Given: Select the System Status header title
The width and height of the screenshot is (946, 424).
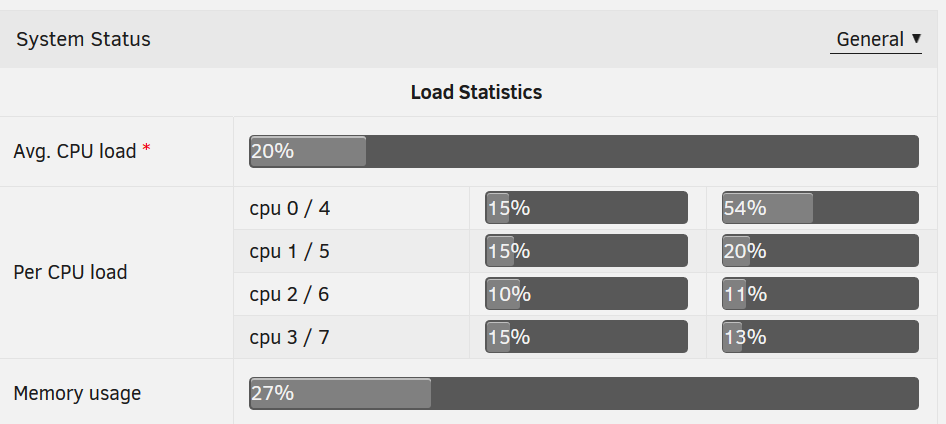Looking at the screenshot, I should click(x=83, y=39).
